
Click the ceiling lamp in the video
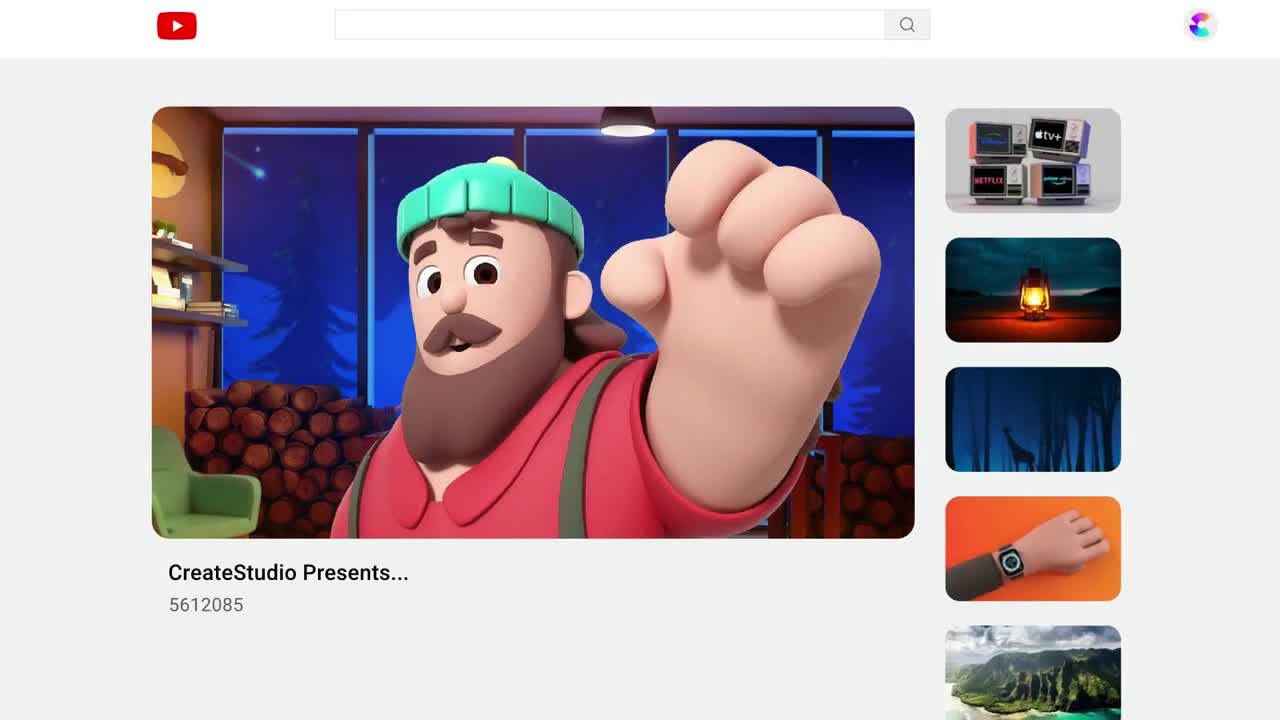pyautogui.click(x=628, y=123)
